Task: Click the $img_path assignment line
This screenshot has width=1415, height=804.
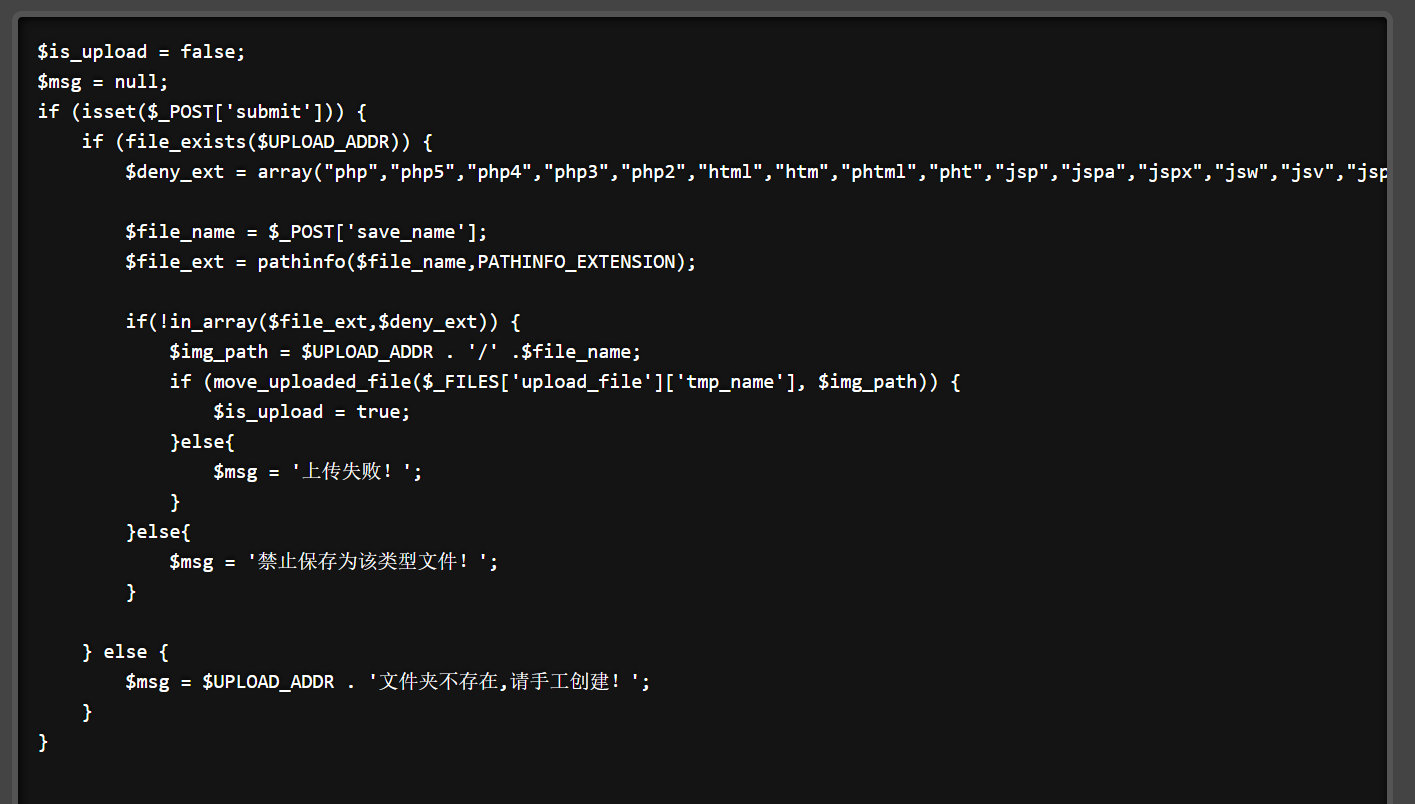Action: pos(404,352)
